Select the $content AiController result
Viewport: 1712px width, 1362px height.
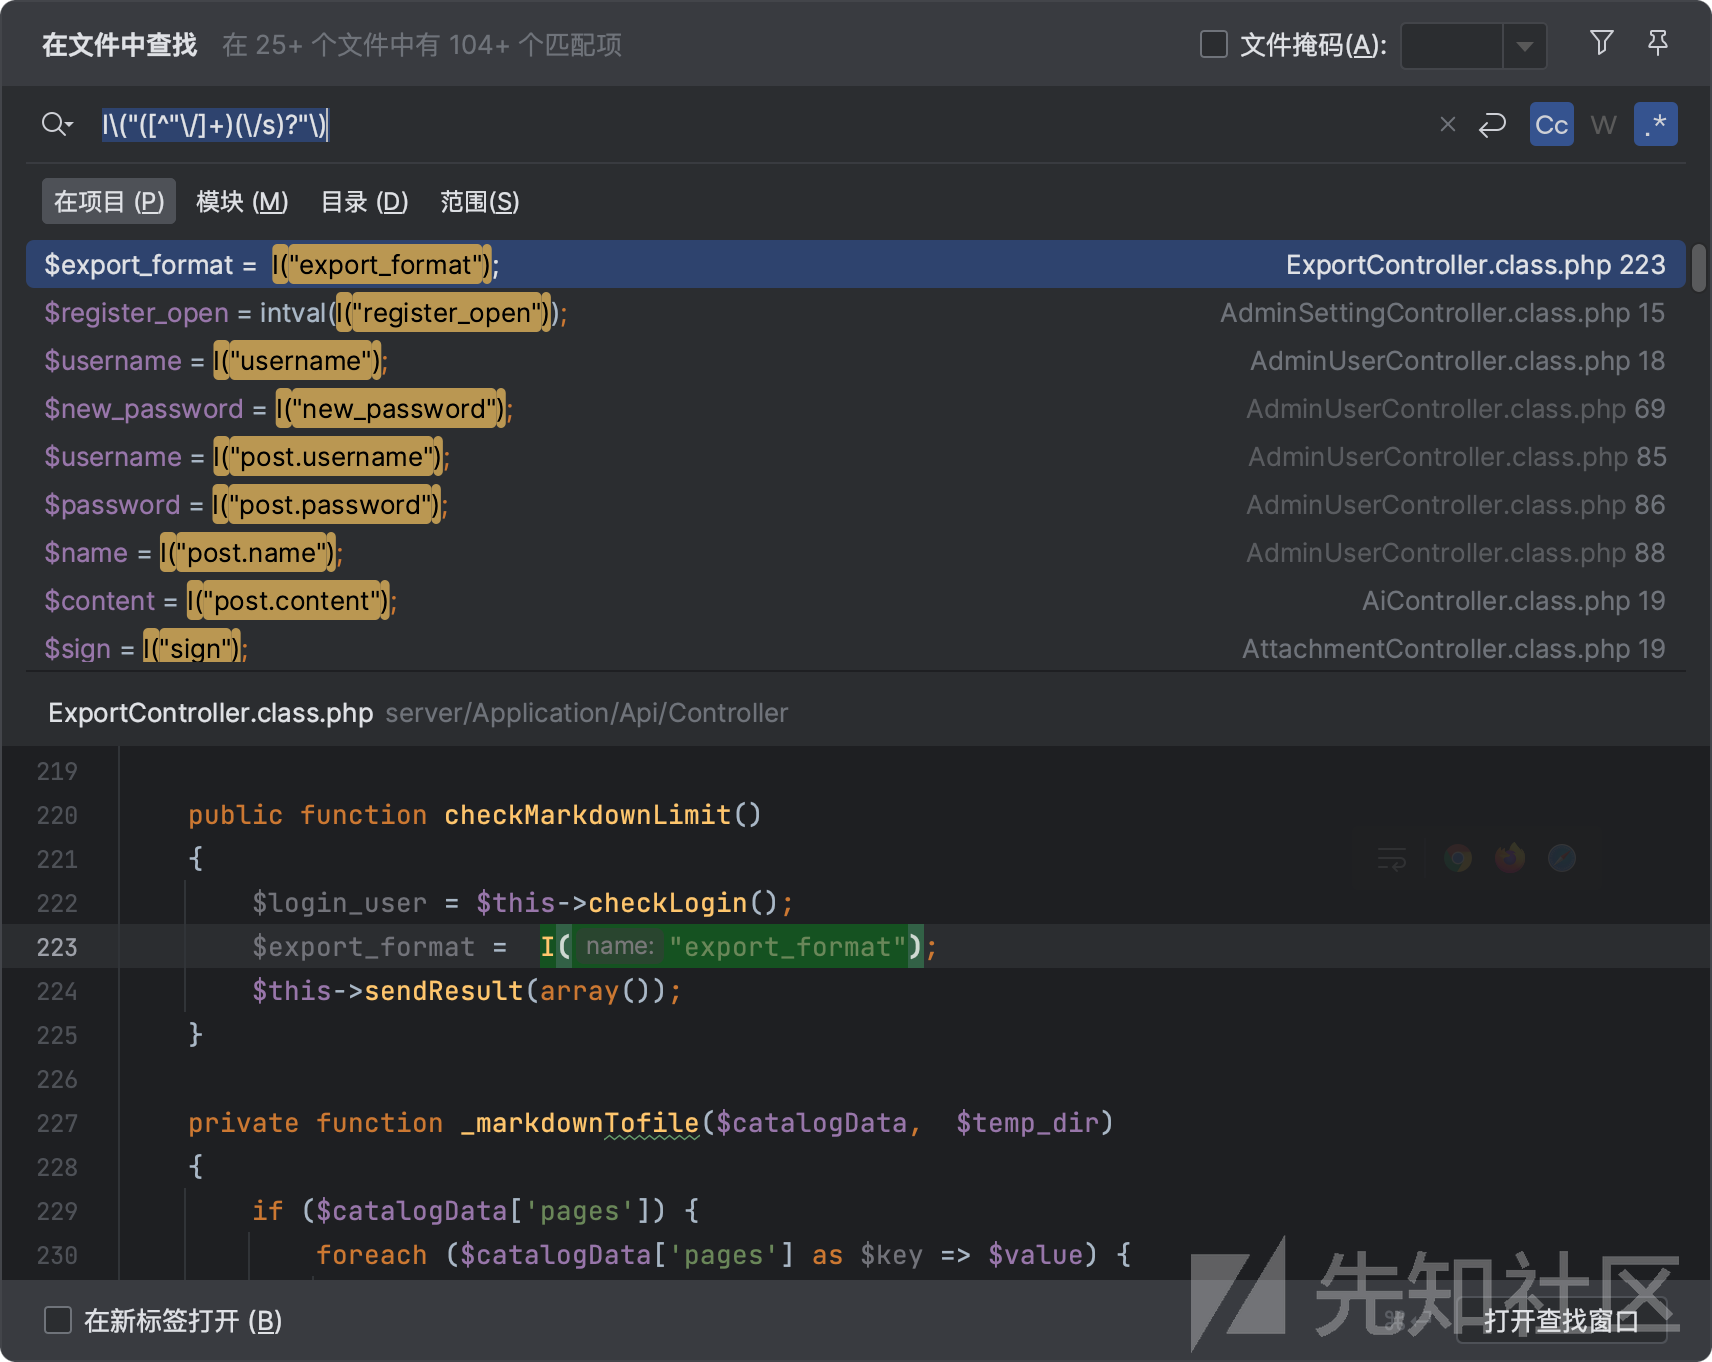tap(855, 600)
